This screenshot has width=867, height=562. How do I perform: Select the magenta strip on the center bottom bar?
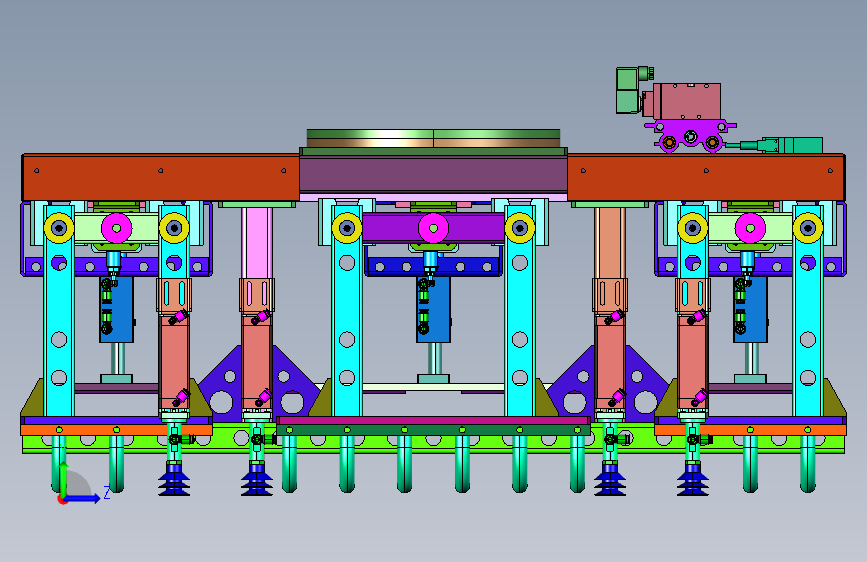coord(434,421)
